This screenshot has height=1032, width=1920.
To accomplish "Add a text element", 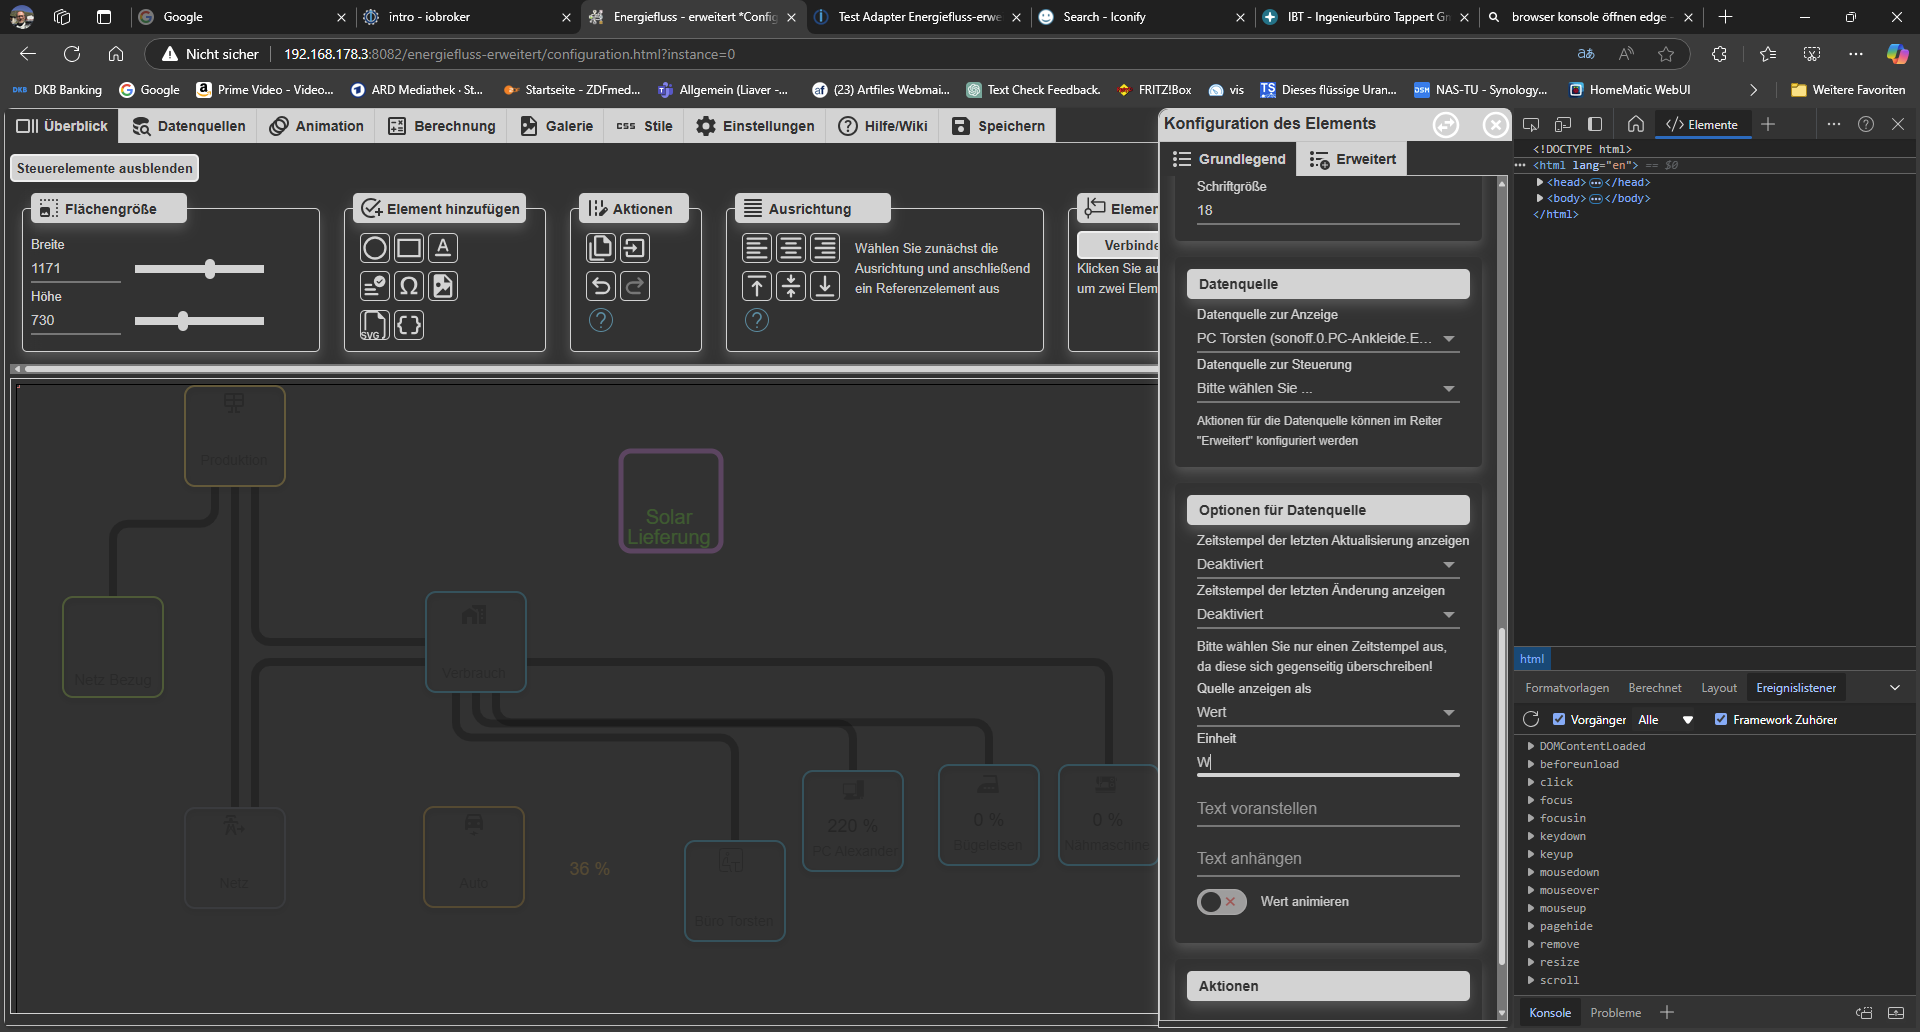I will [x=443, y=248].
